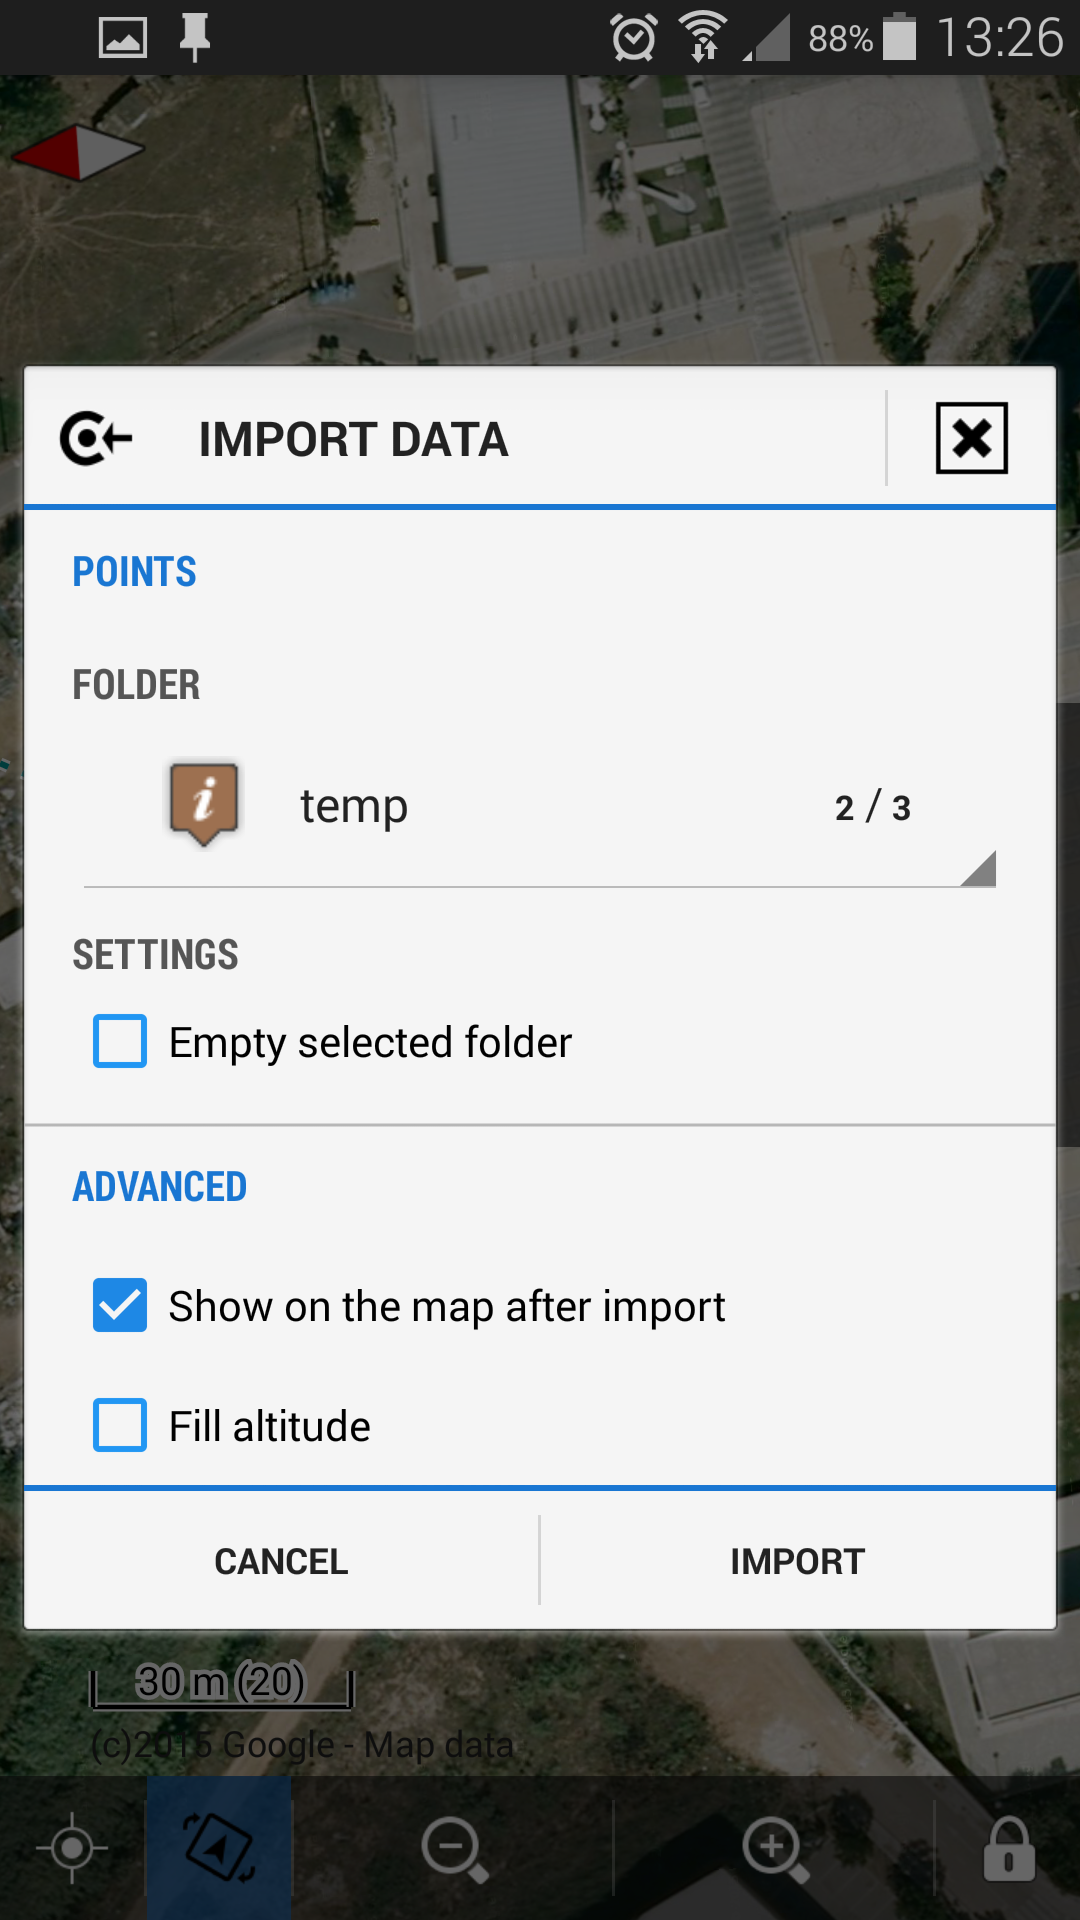Tap the dropdown triangle of folder selector
The width and height of the screenshot is (1080, 1920).
pos(980,869)
